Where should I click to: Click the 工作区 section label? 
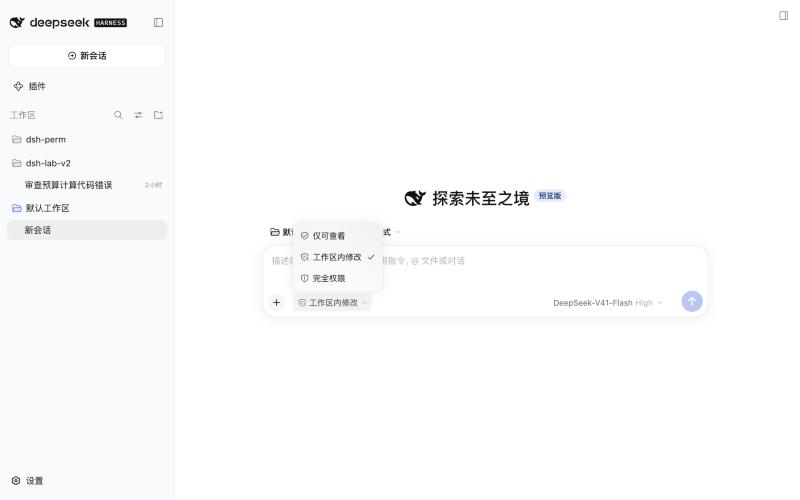click(x=23, y=115)
